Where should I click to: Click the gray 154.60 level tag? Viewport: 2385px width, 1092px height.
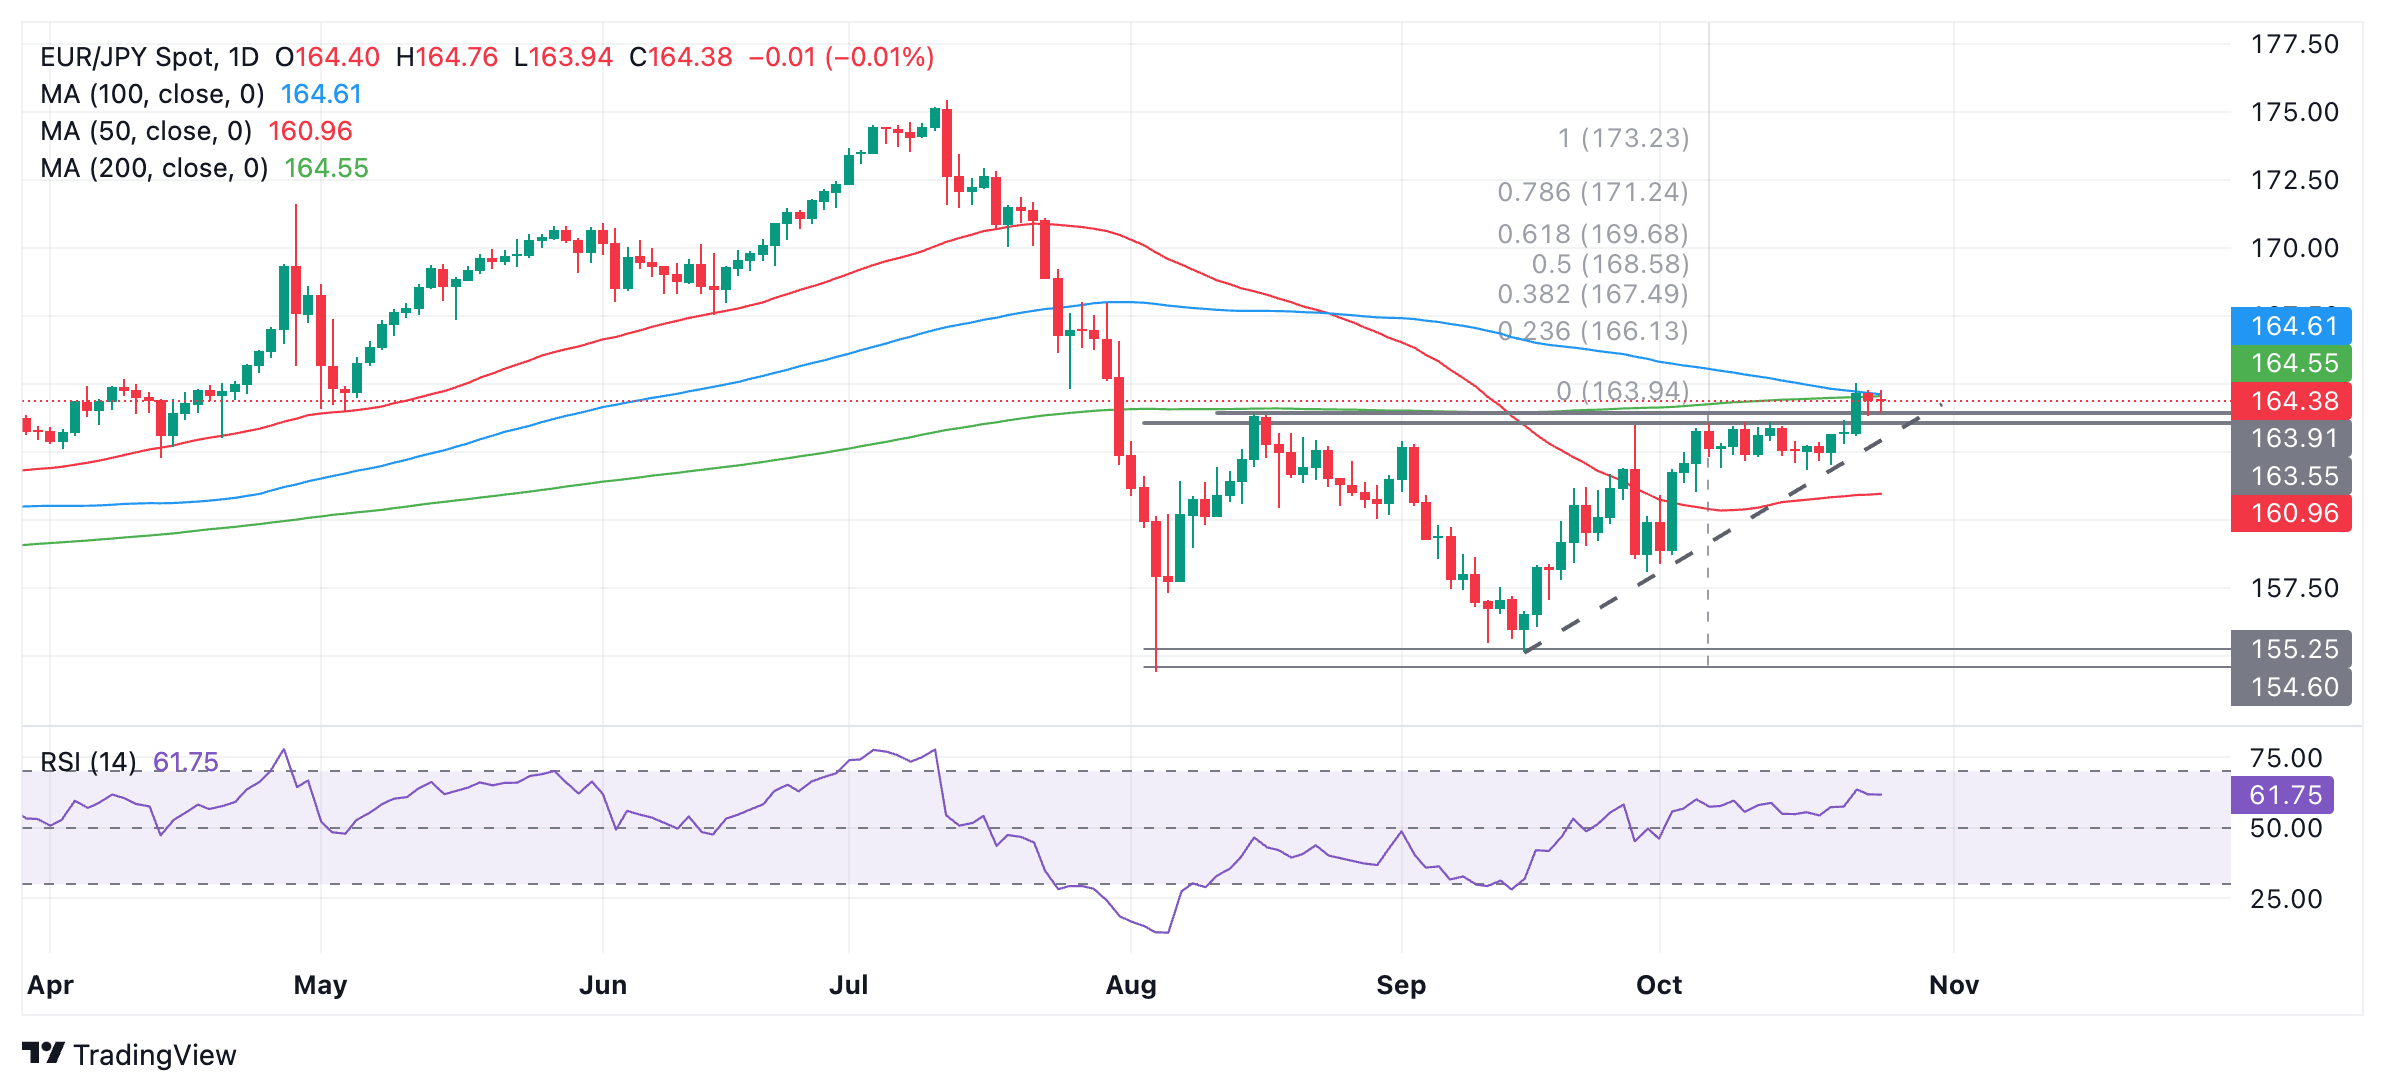2290,687
